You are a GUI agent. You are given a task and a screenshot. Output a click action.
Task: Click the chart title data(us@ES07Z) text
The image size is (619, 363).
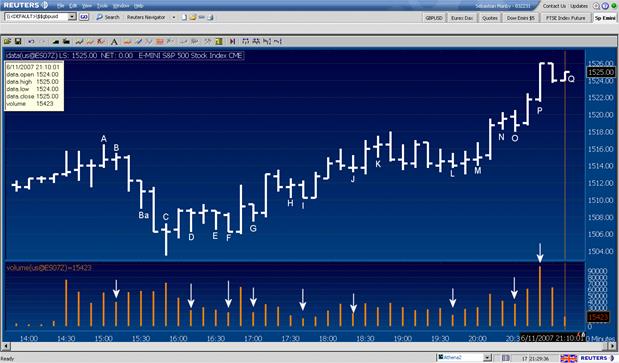[x=32, y=56]
